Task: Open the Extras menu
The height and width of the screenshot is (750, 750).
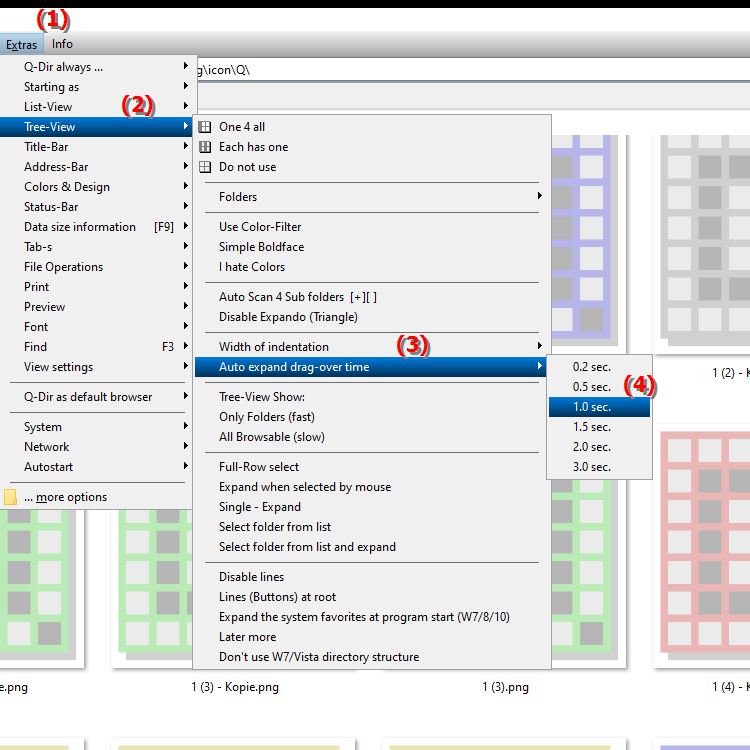Action: click(22, 44)
